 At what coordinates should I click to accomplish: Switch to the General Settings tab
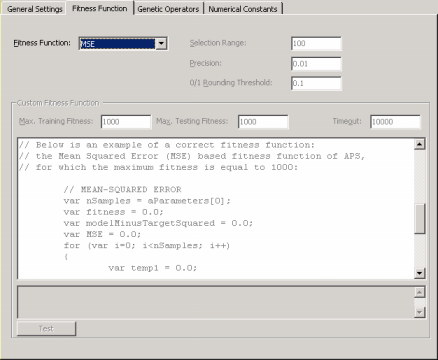34,9
